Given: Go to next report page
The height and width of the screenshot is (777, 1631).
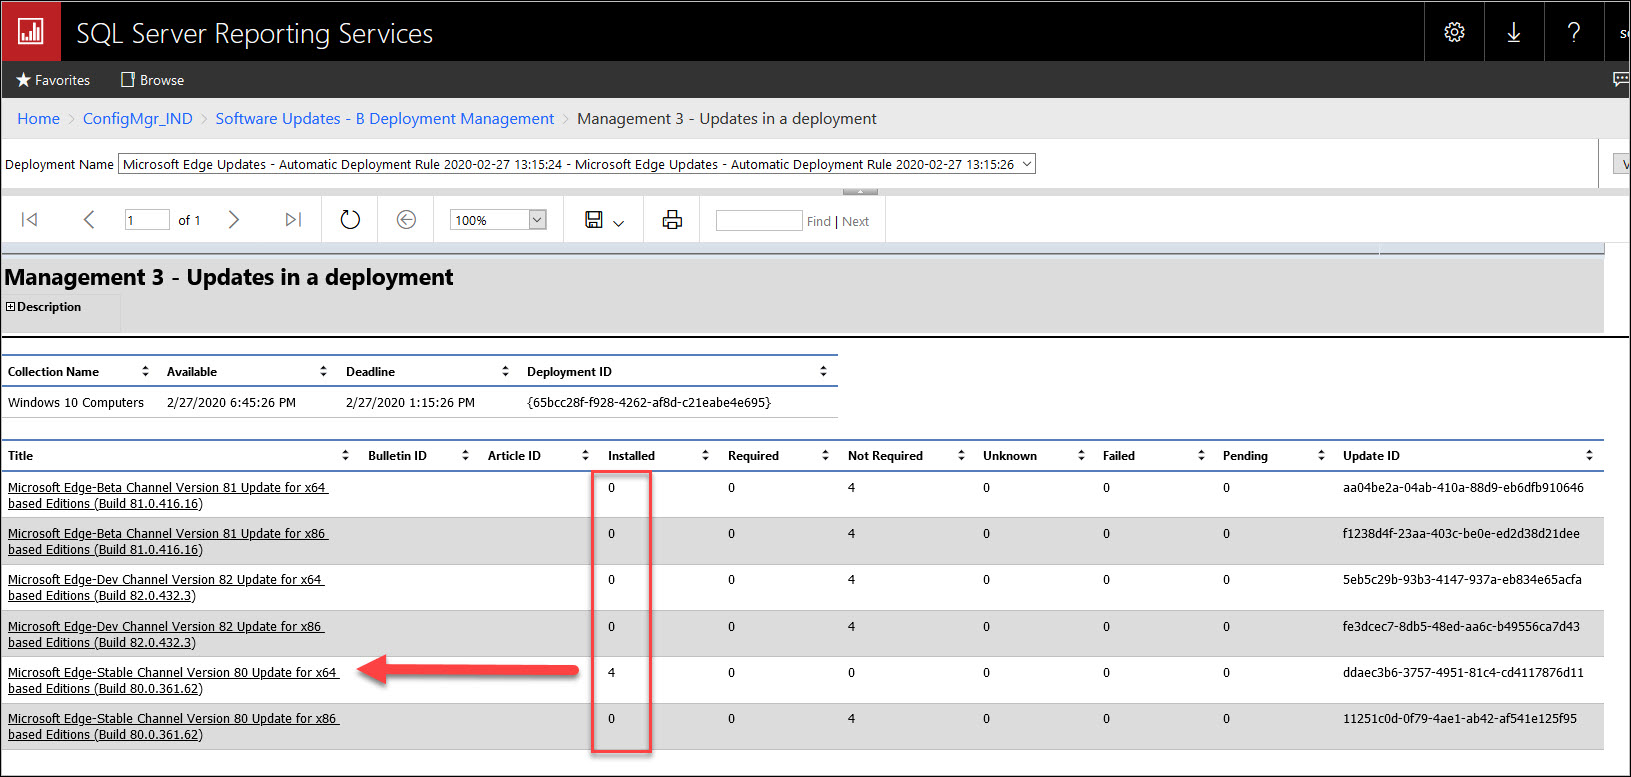Looking at the screenshot, I should tap(233, 220).
